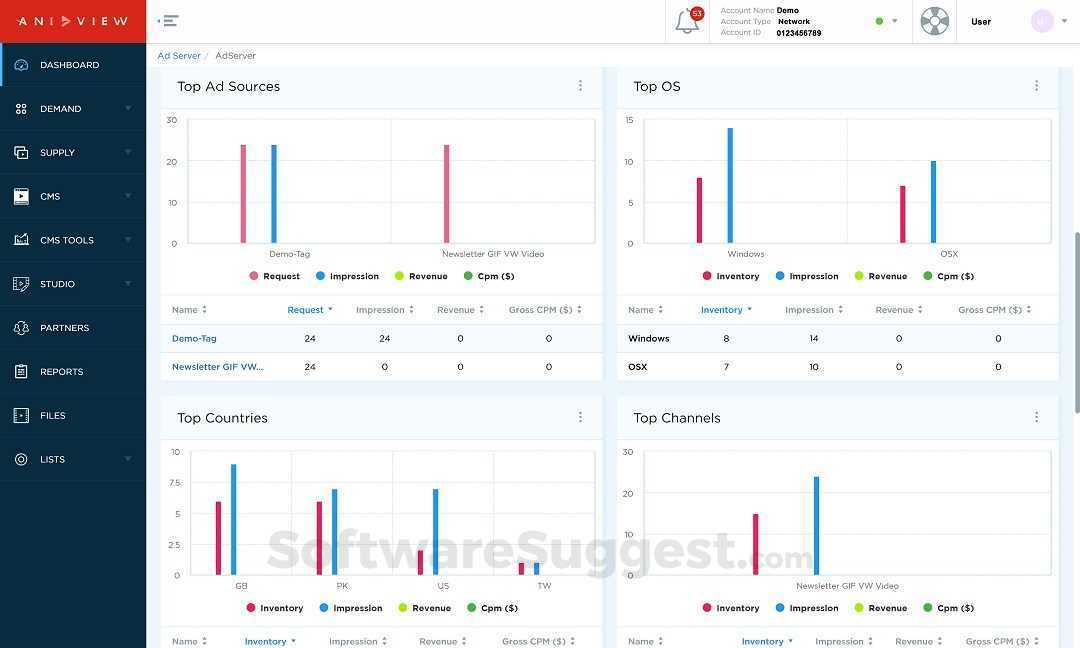Click the Cpm ($) green legend swatch in Top Channels
The height and width of the screenshot is (648, 1080).
coord(928,608)
